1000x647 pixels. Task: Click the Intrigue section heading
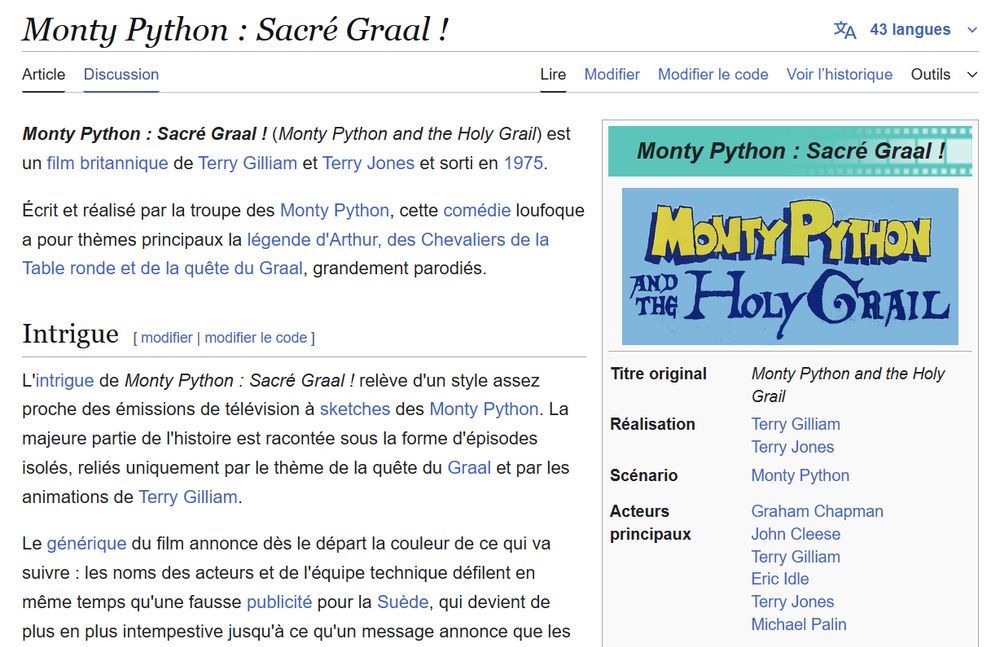click(70, 334)
